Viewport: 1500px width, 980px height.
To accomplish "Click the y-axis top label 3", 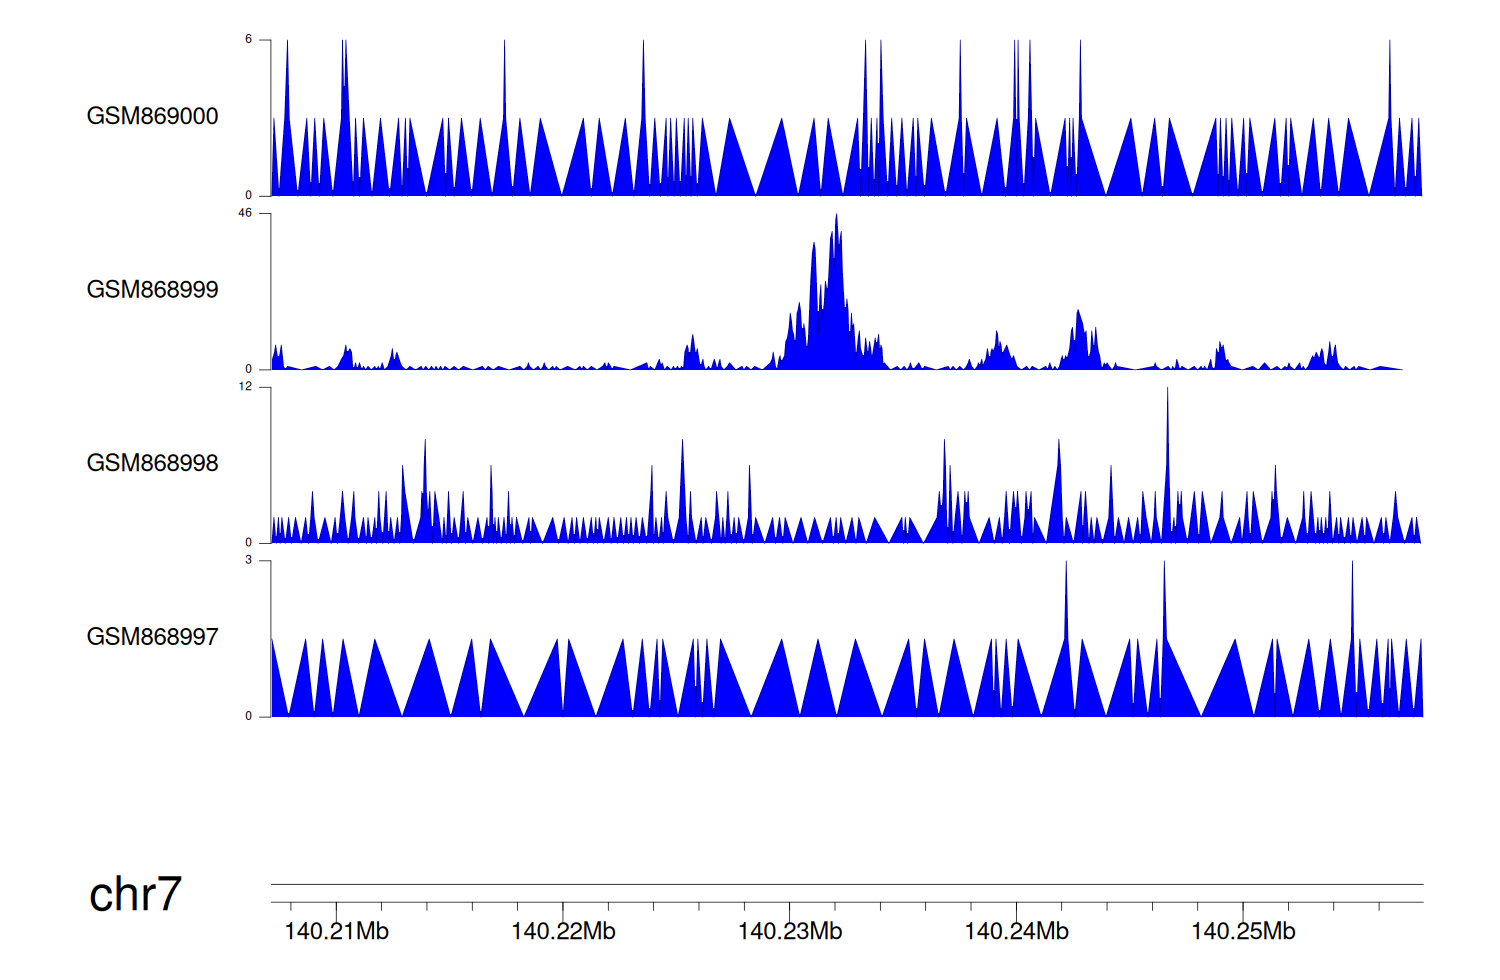I will point(248,560).
